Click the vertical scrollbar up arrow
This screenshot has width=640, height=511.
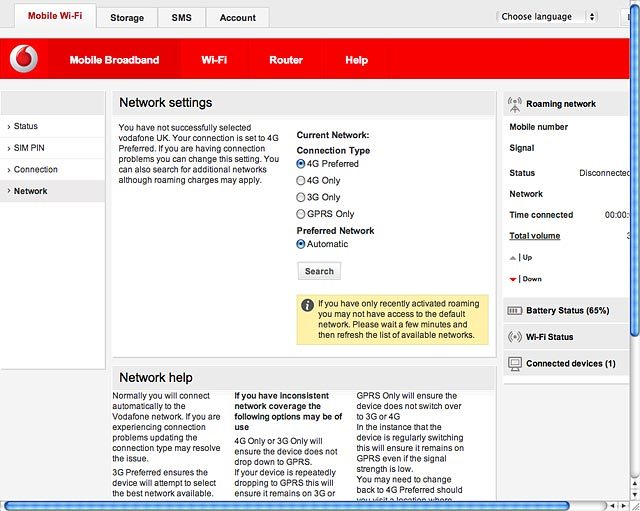pos(635,484)
